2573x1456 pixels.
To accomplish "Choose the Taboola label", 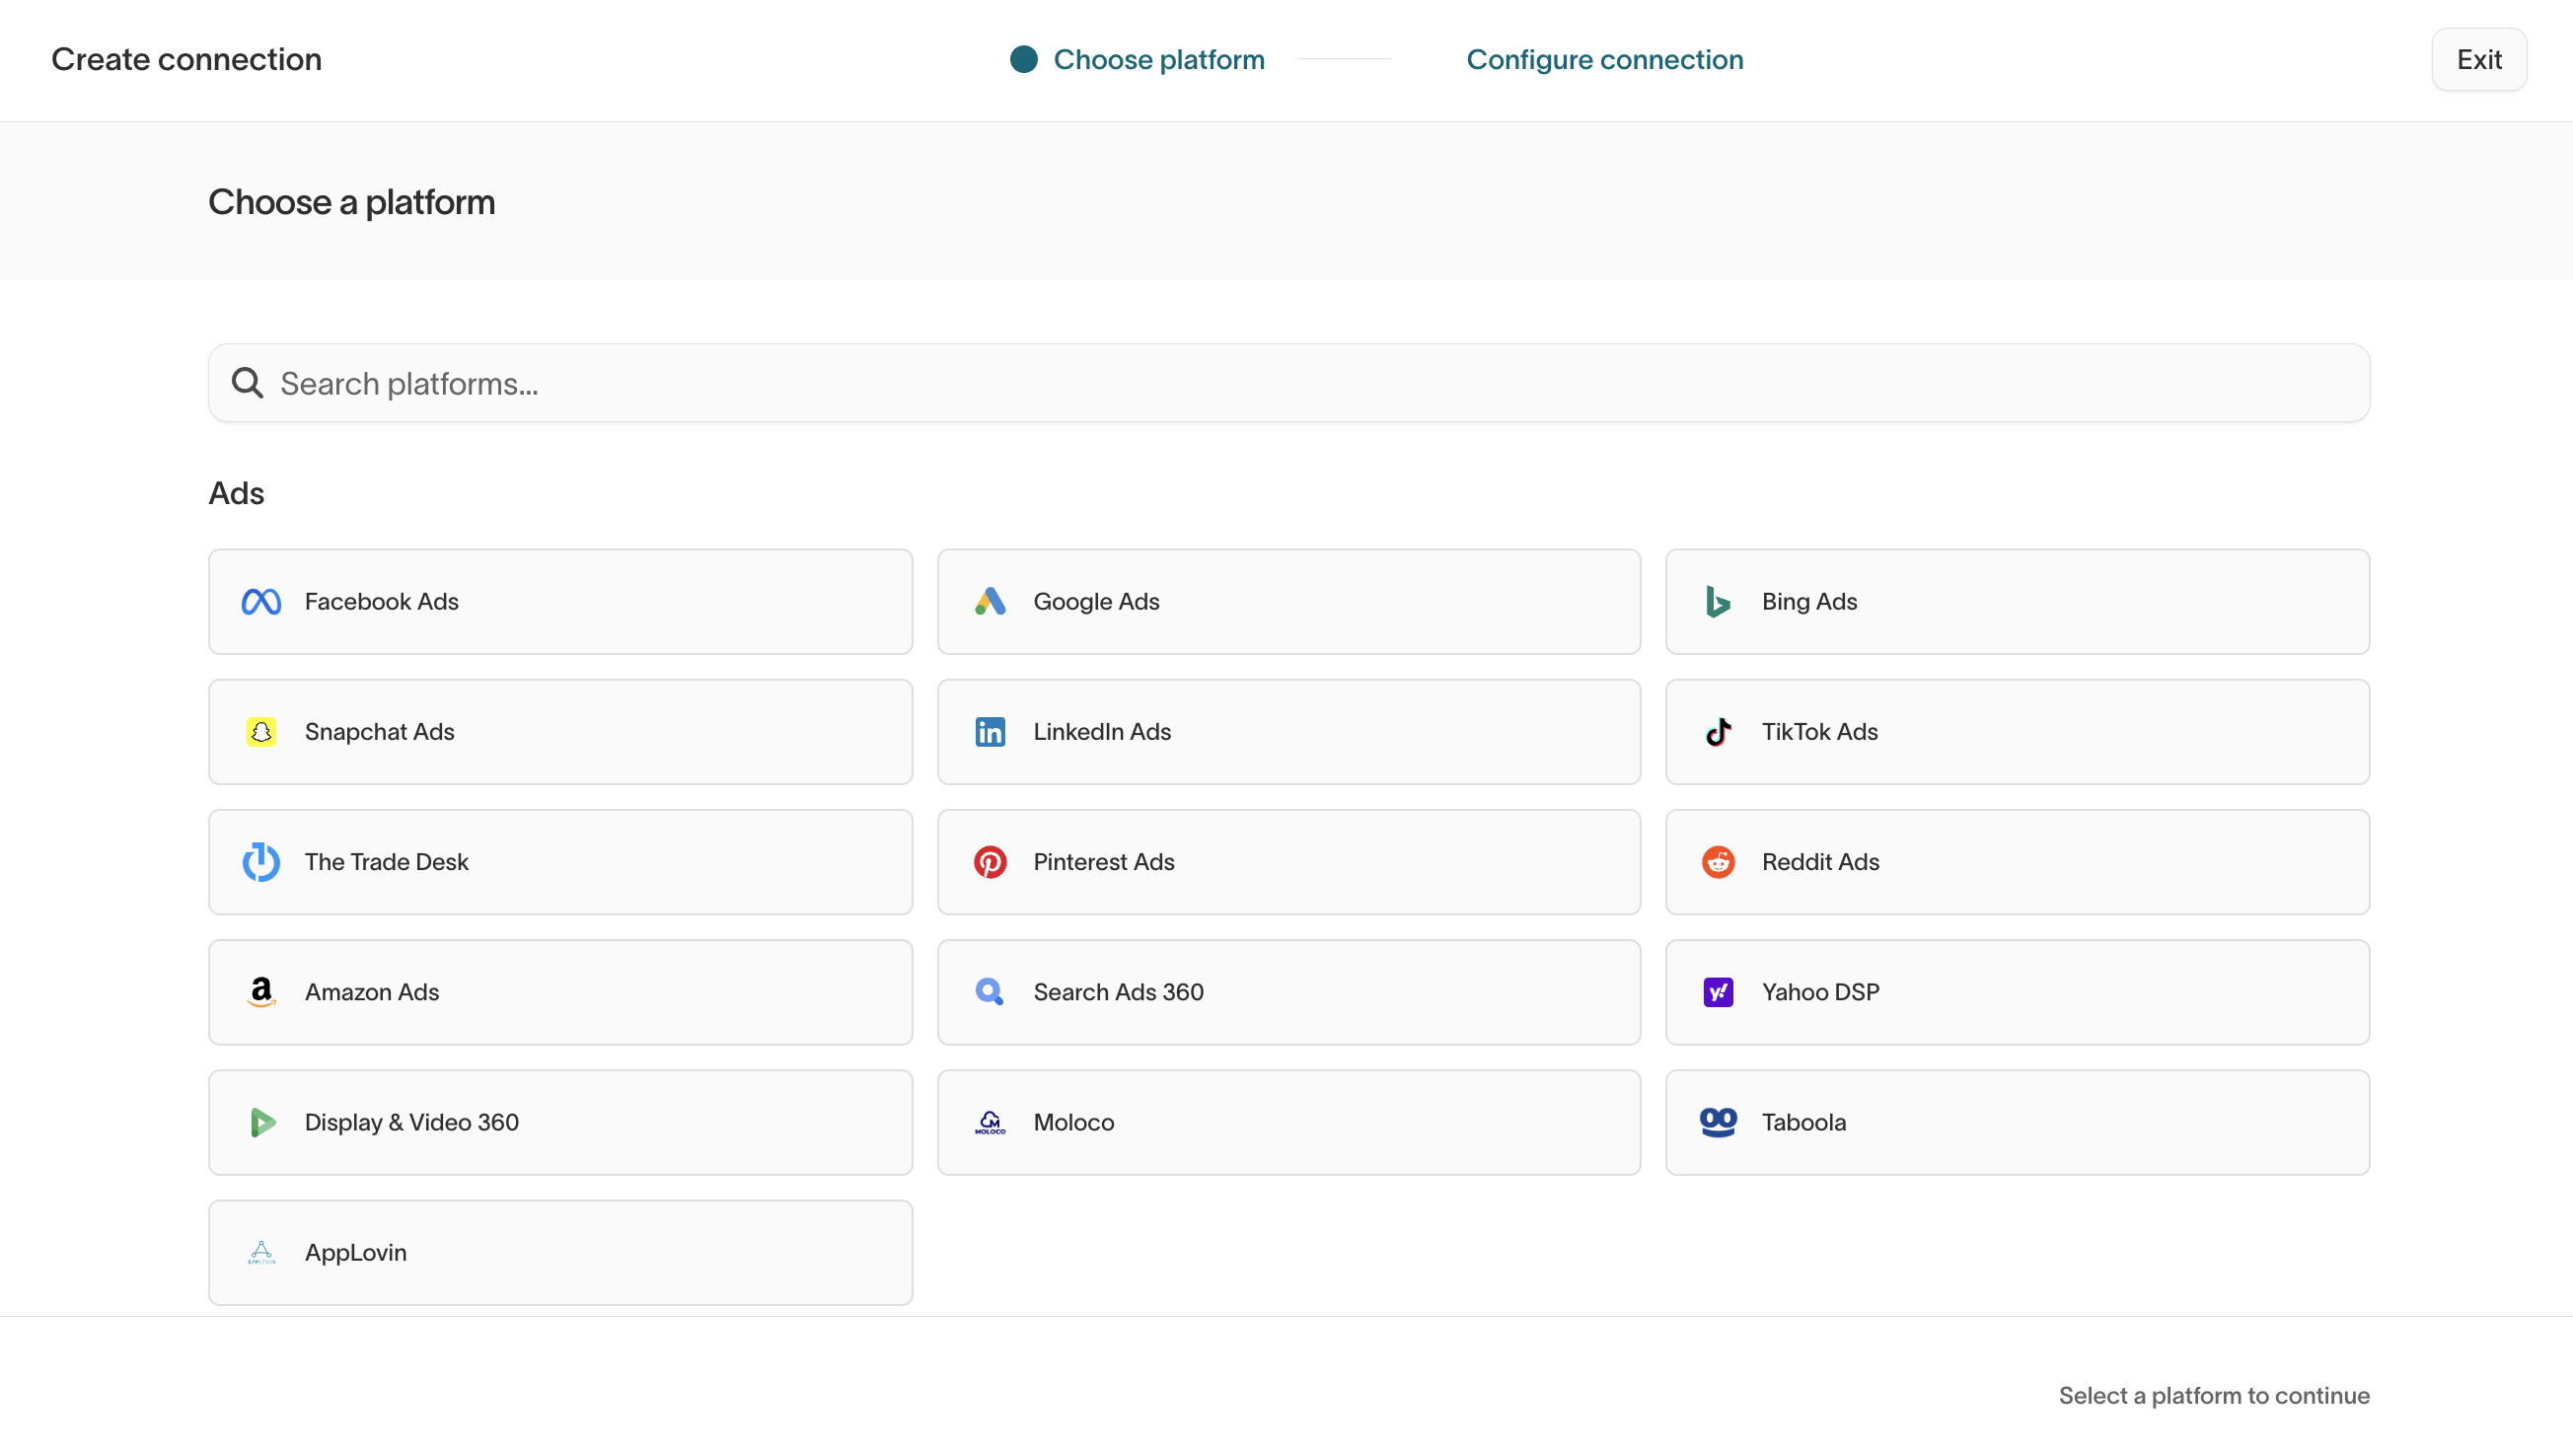I will click(1803, 1122).
